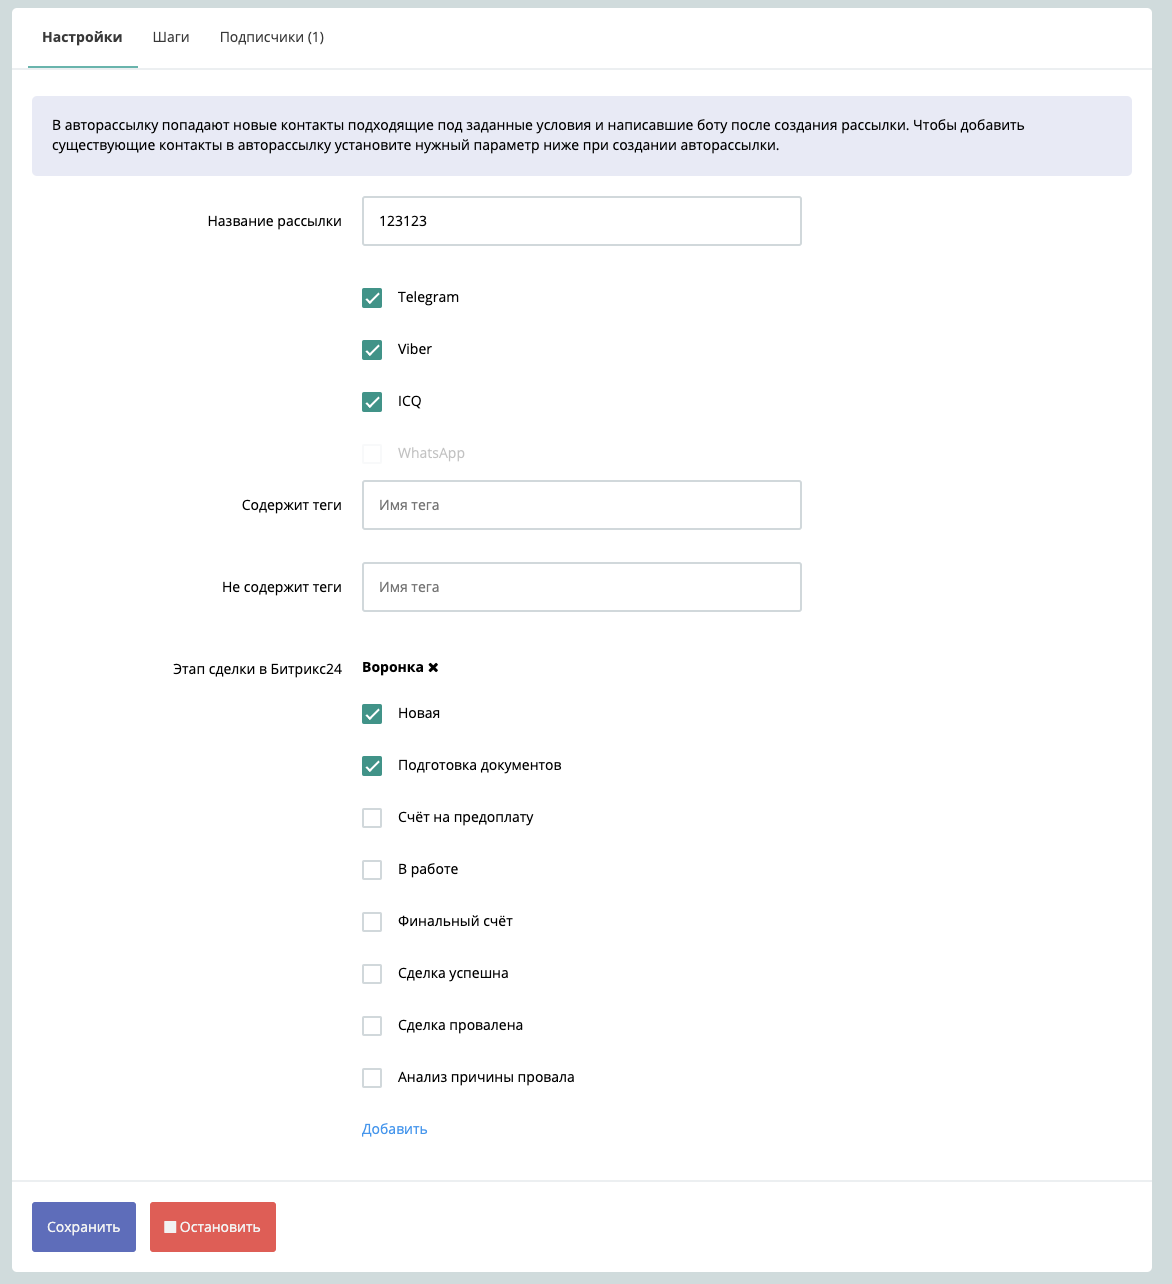Click the Содержит теги tag field
1172x1284 pixels.
(x=581, y=505)
